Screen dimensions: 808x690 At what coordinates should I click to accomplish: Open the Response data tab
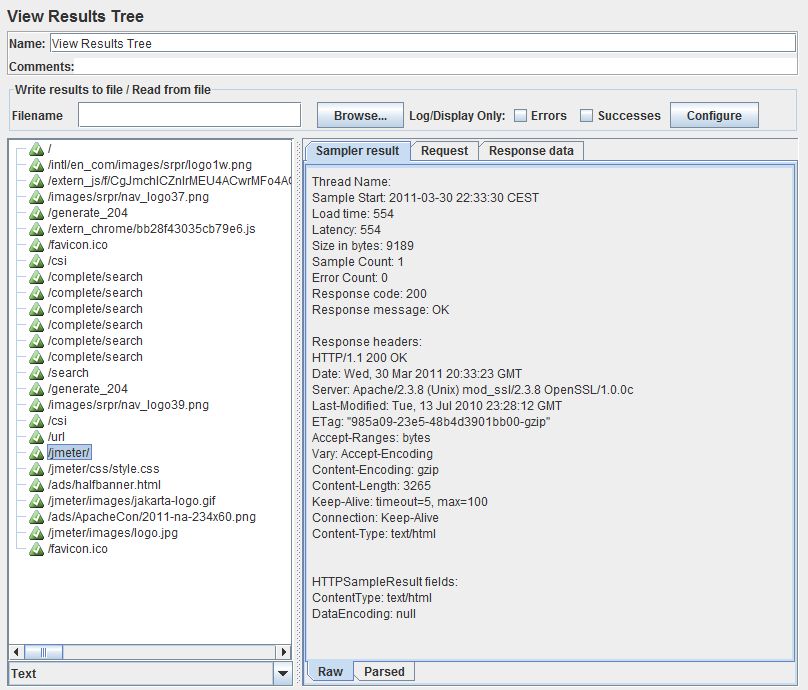point(531,151)
